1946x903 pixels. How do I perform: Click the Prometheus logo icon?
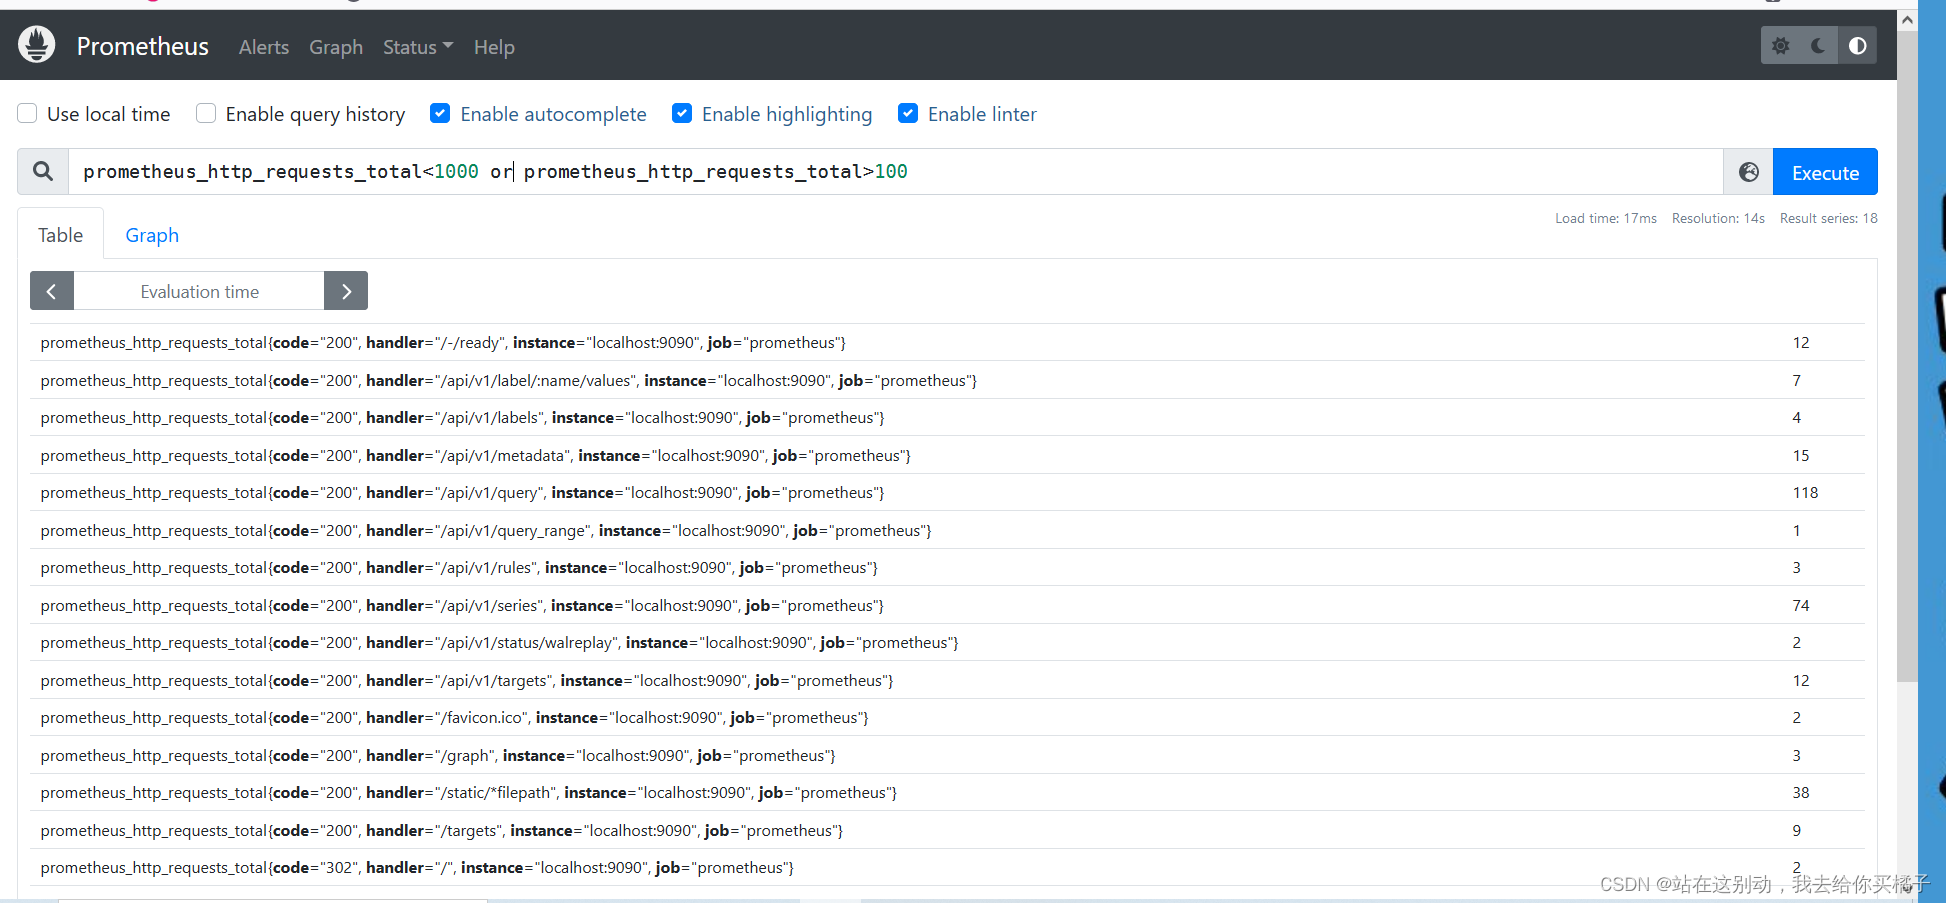(x=36, y=44)
